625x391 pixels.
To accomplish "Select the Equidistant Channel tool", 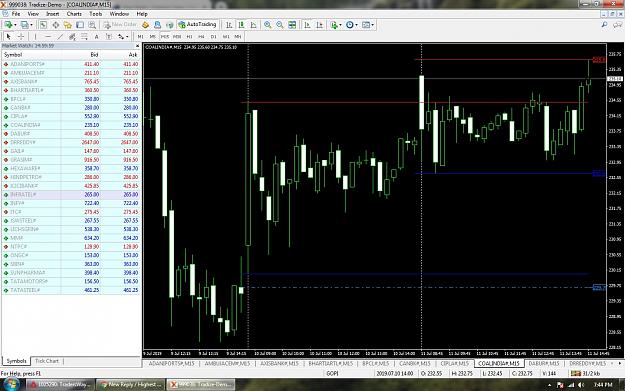I will (72, 37).
